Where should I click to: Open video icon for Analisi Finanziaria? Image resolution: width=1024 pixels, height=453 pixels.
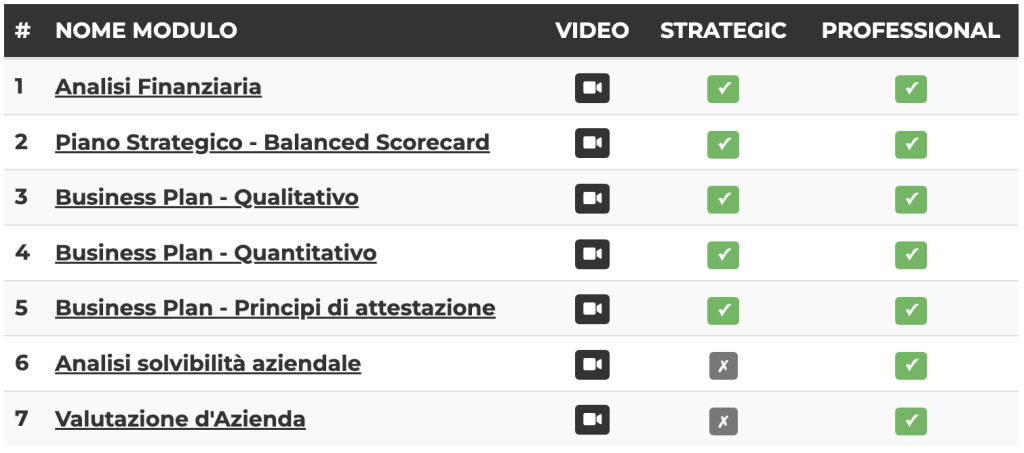tap(592, 88)
